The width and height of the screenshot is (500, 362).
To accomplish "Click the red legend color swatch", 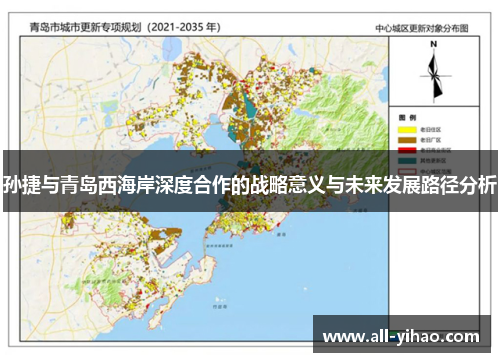I will click(x=407, y=150).
